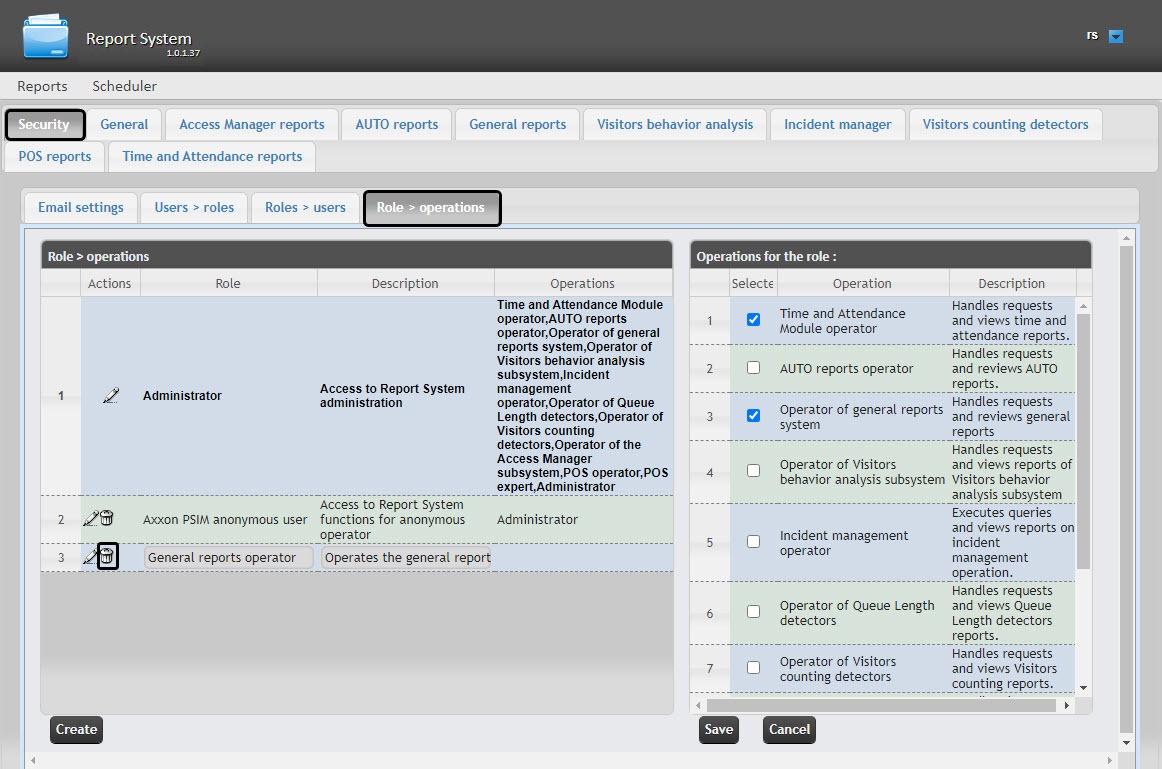The height and width of the screenshot is (769, 1162).
Task: Click the down arrow of operations list scrollbar
Action: pos(1084,689)
